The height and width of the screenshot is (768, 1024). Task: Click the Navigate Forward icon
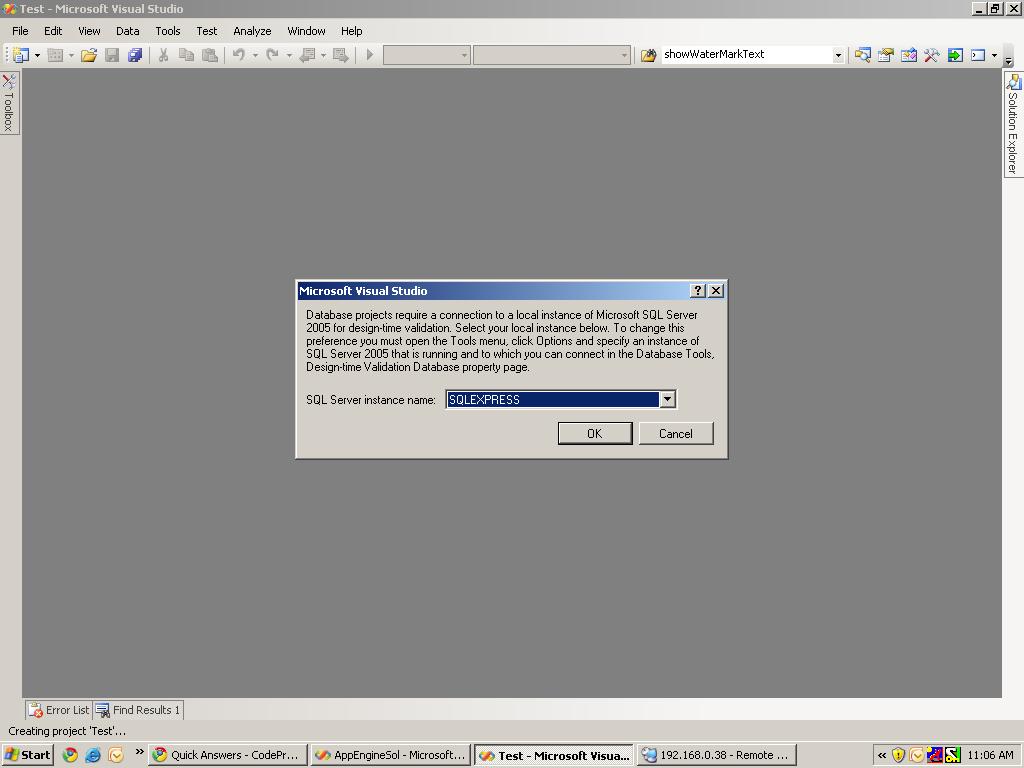[340, 56]
